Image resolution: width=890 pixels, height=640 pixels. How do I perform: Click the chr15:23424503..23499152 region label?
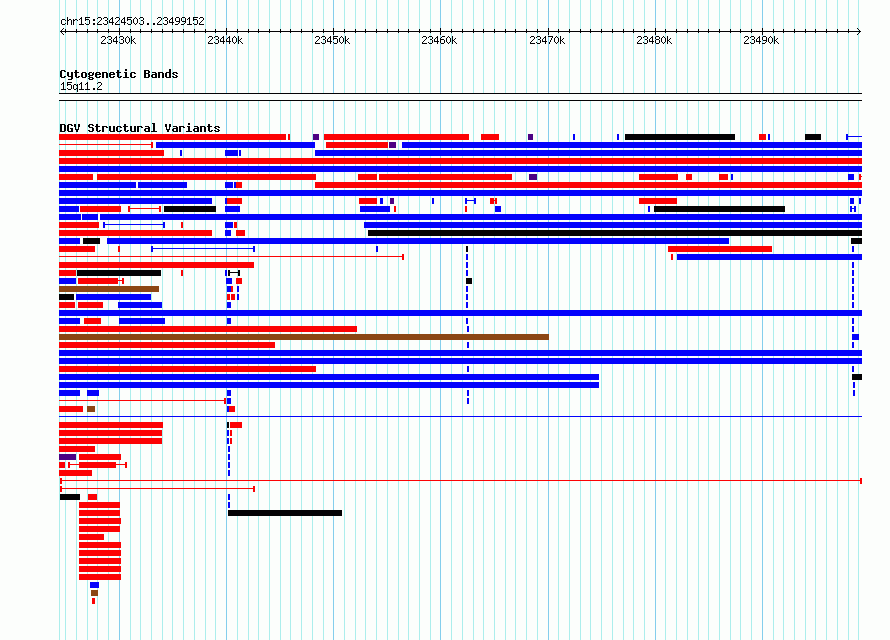click(132, 21)
